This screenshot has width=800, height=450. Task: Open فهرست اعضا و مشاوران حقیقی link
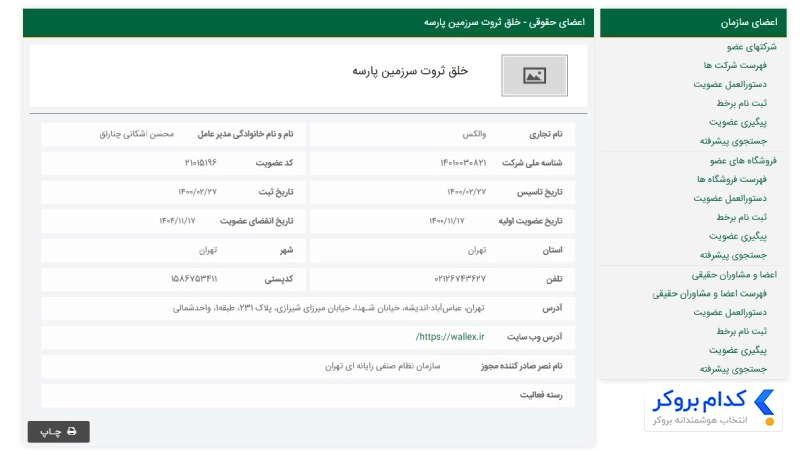[709, 294]
